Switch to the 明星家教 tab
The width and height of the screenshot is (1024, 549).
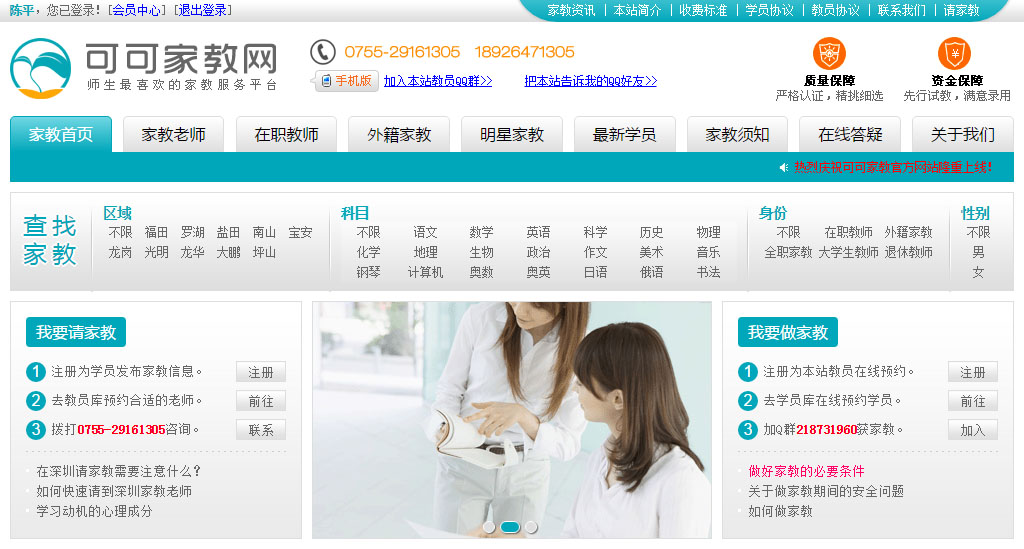pos(511,134)
